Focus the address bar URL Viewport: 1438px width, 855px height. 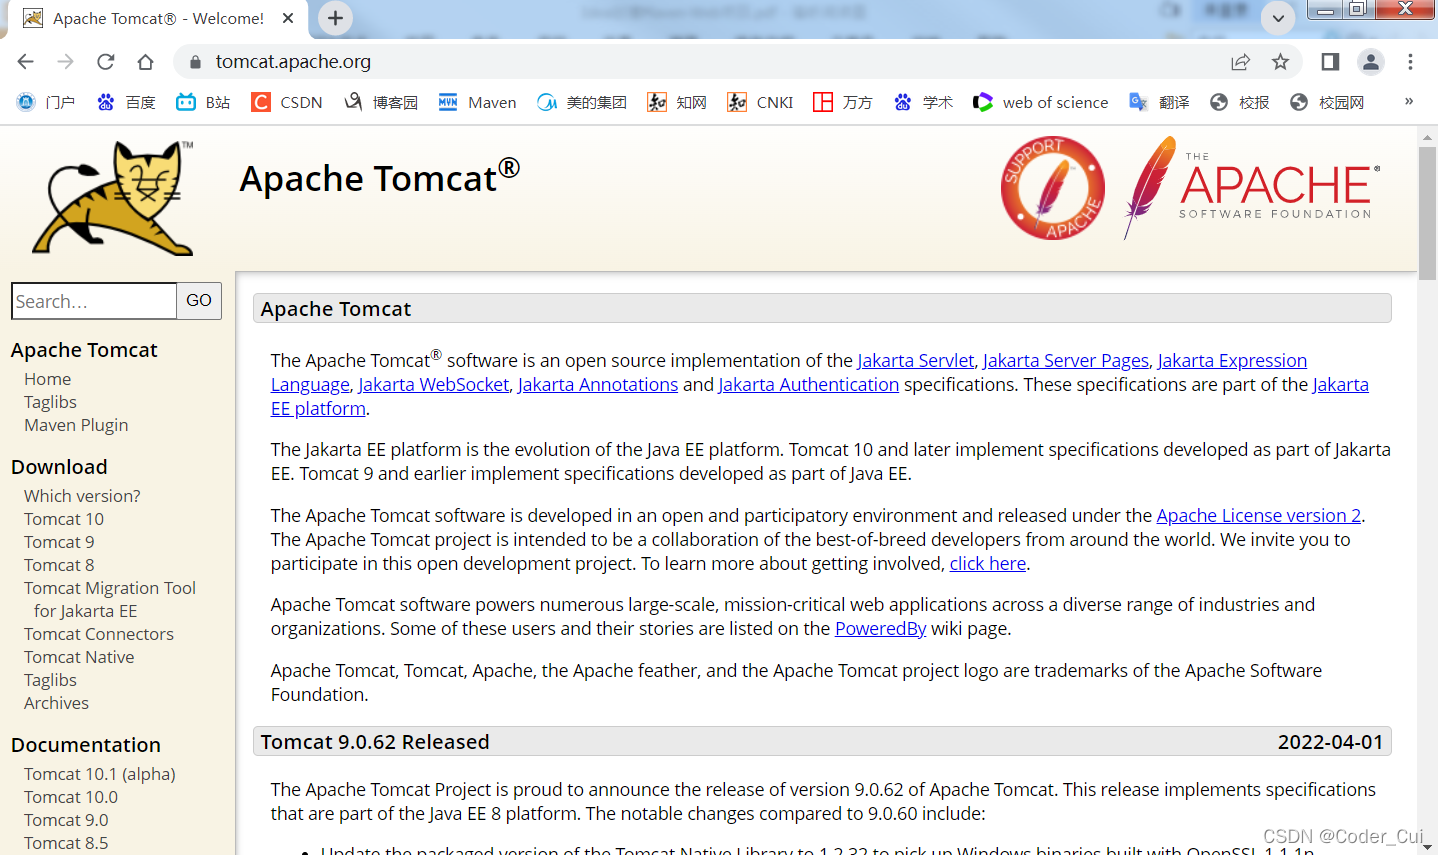tap(293, 62)
